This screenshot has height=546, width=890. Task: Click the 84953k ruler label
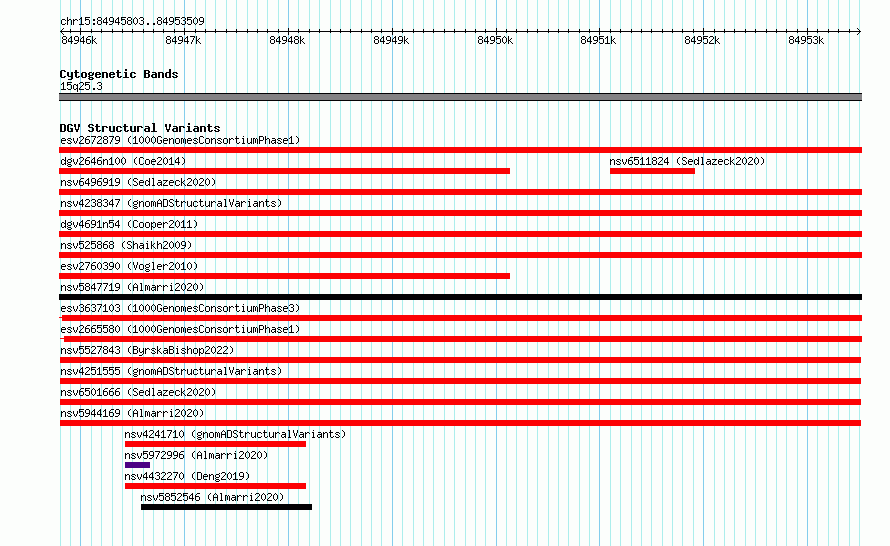(806, 40)
